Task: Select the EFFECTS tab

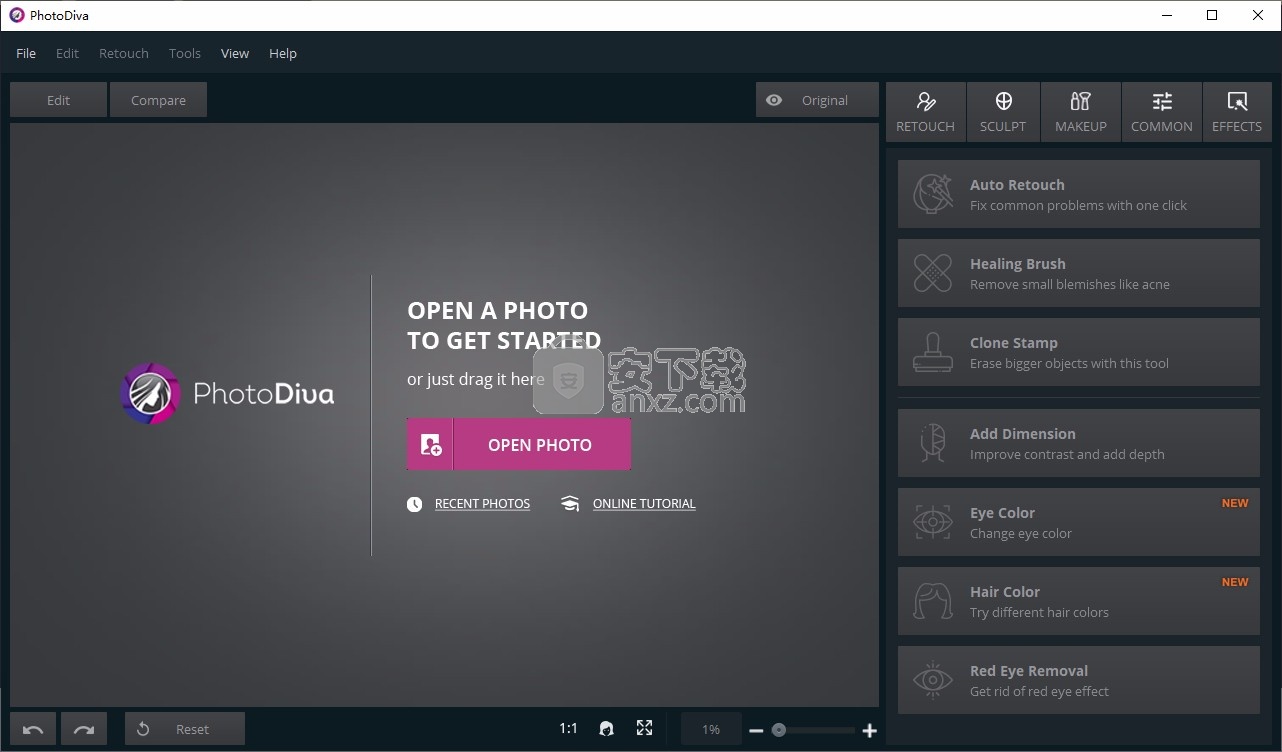Action: coord(1237,112)
